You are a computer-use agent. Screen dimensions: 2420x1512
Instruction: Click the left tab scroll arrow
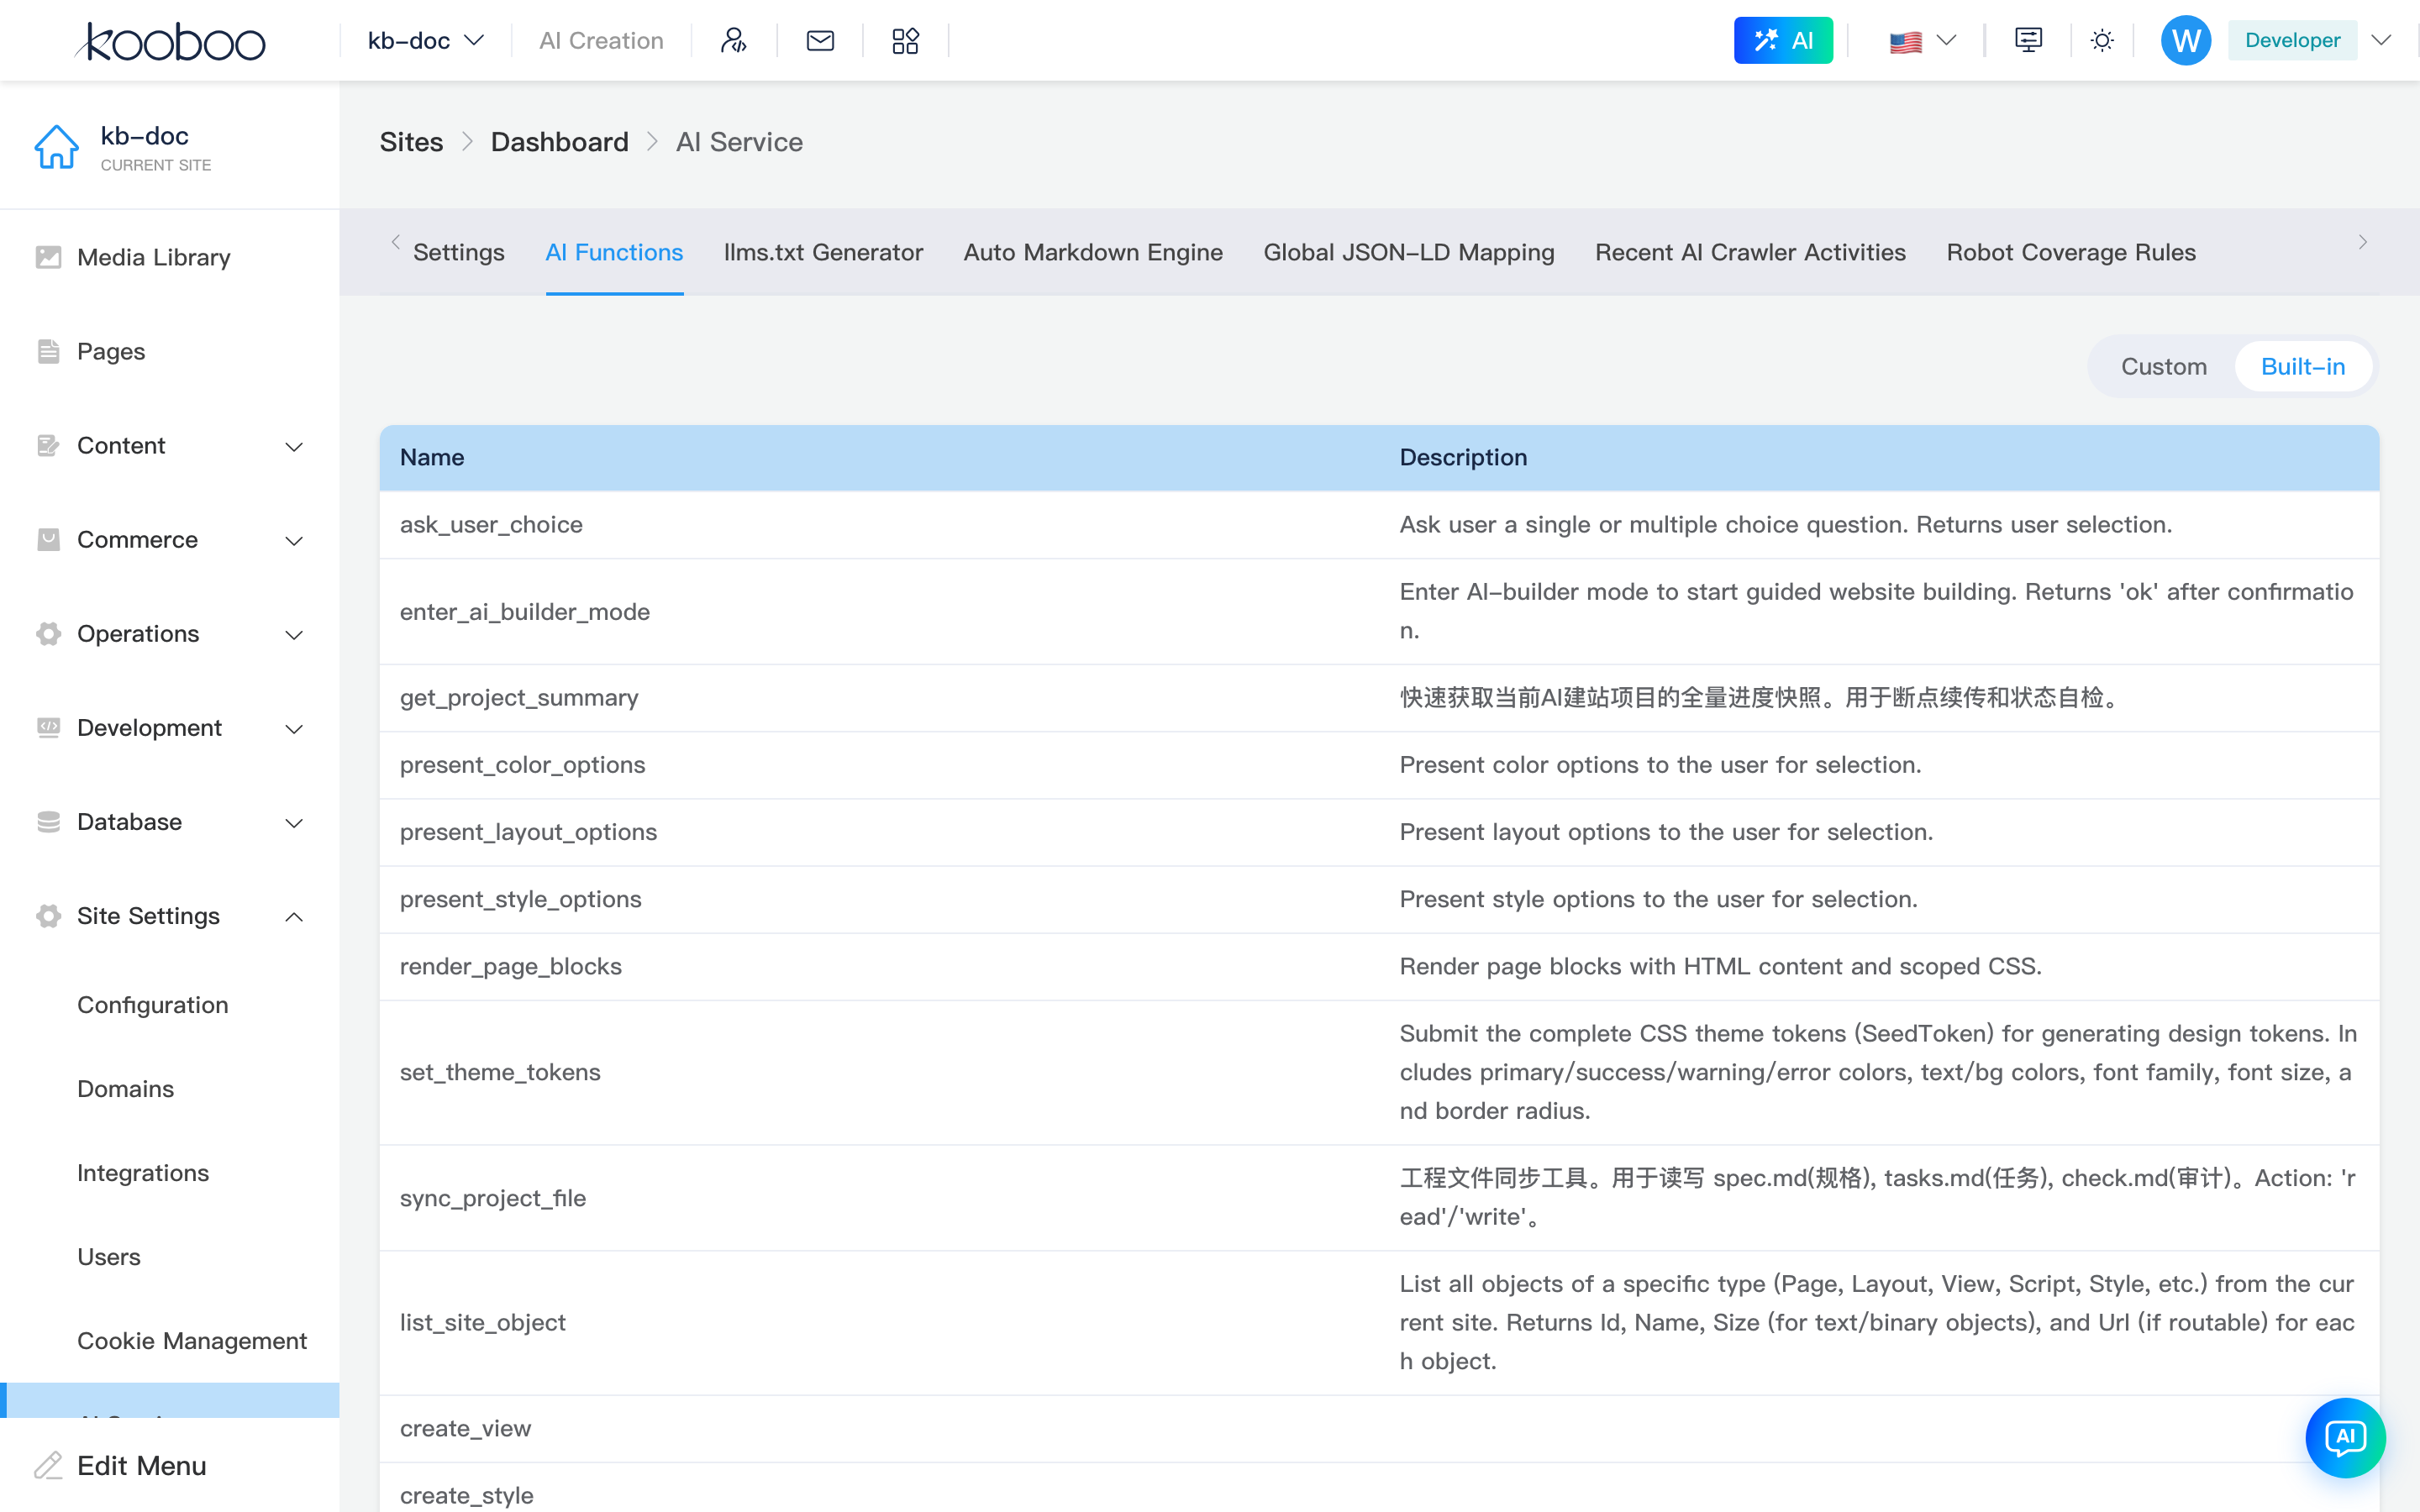[x=396, y=242]
